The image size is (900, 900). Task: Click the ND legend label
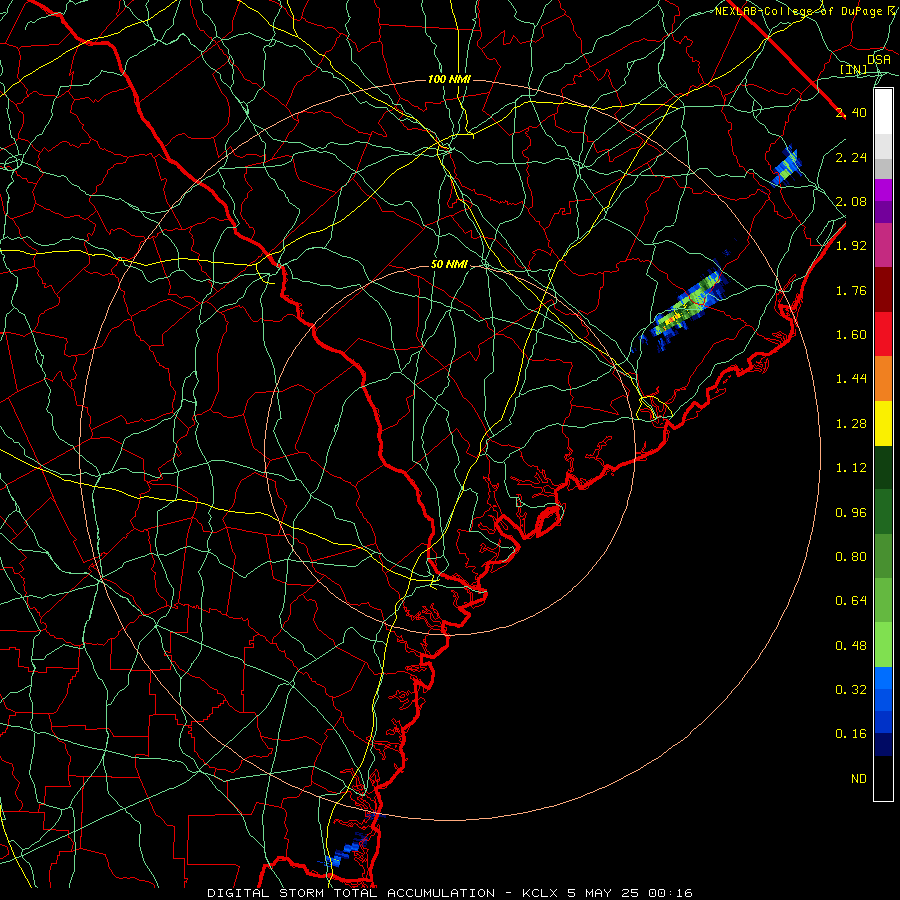coord(859,779)
